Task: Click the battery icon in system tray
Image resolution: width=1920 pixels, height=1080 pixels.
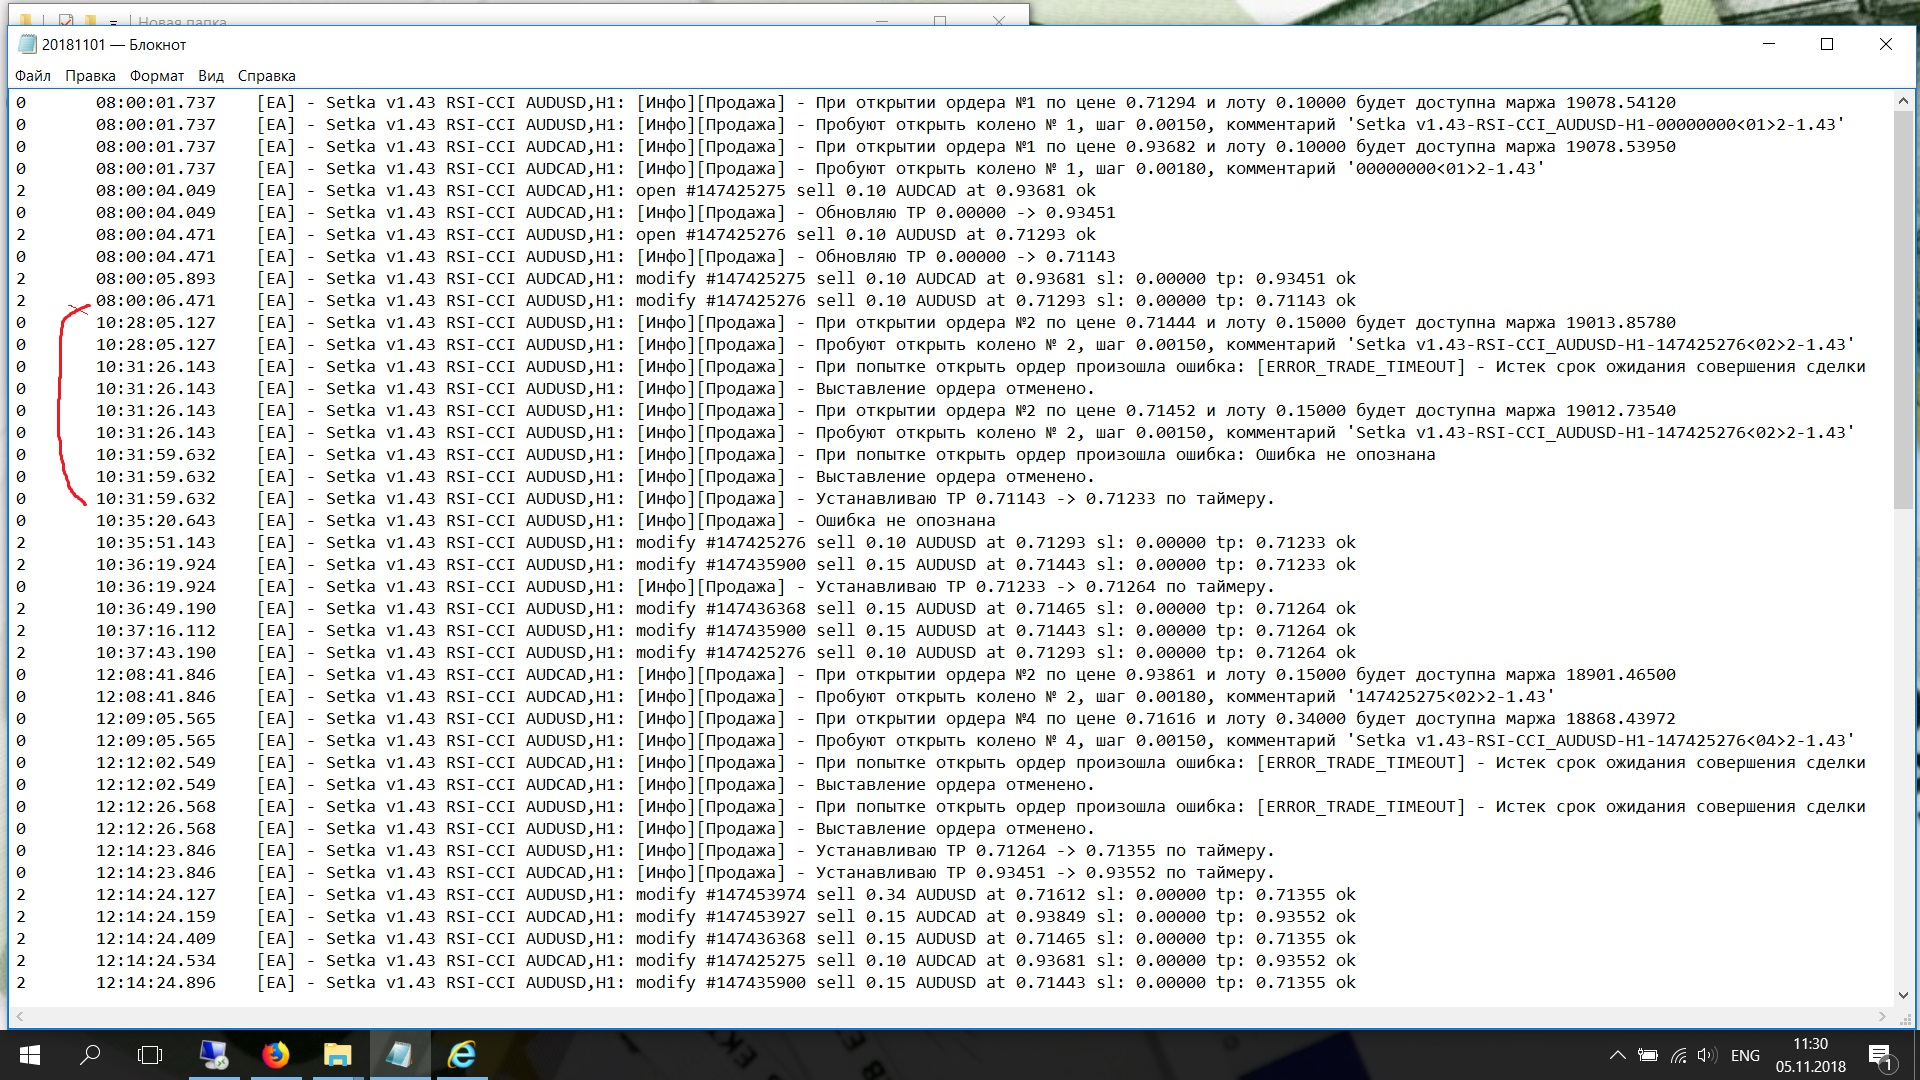Action: [x=1648, y=1055]
